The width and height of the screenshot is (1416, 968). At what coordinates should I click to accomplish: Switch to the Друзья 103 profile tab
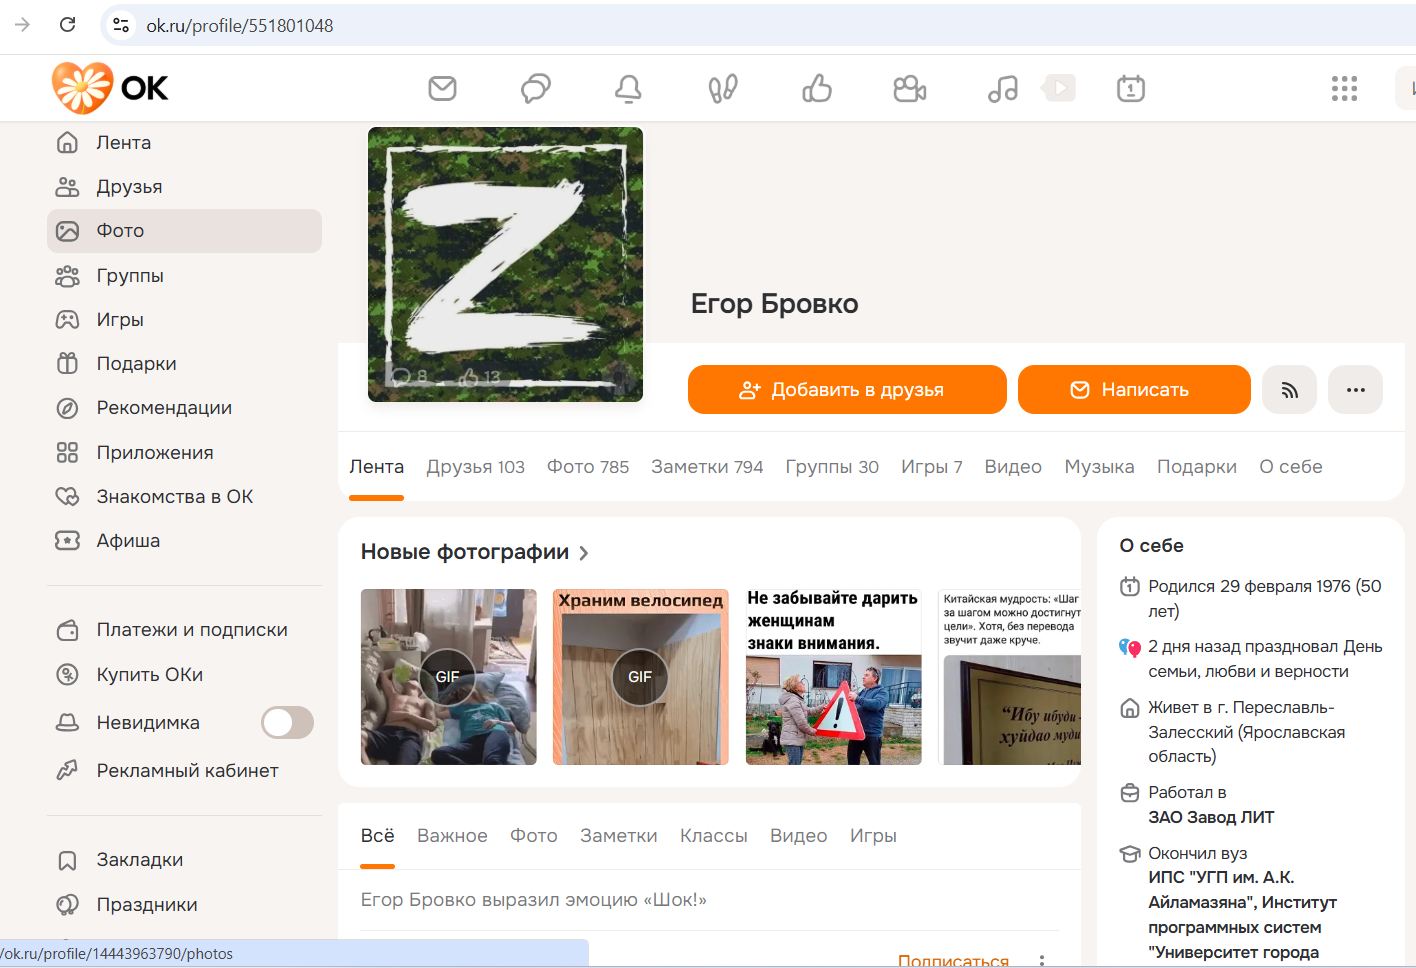[x=475, y=466]
